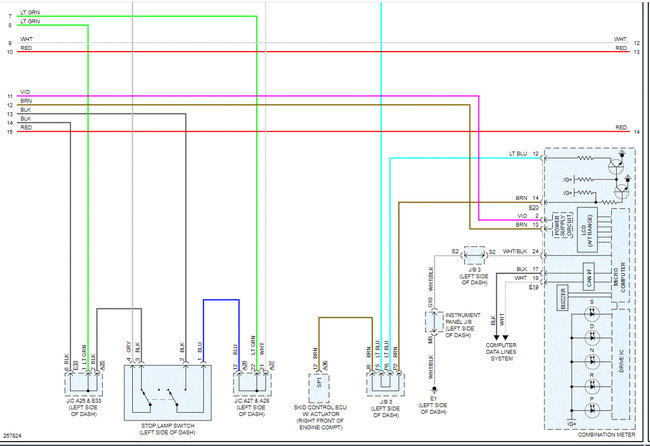
Task: Select the LT GRN label on wire 7
Action: point(30,13)
